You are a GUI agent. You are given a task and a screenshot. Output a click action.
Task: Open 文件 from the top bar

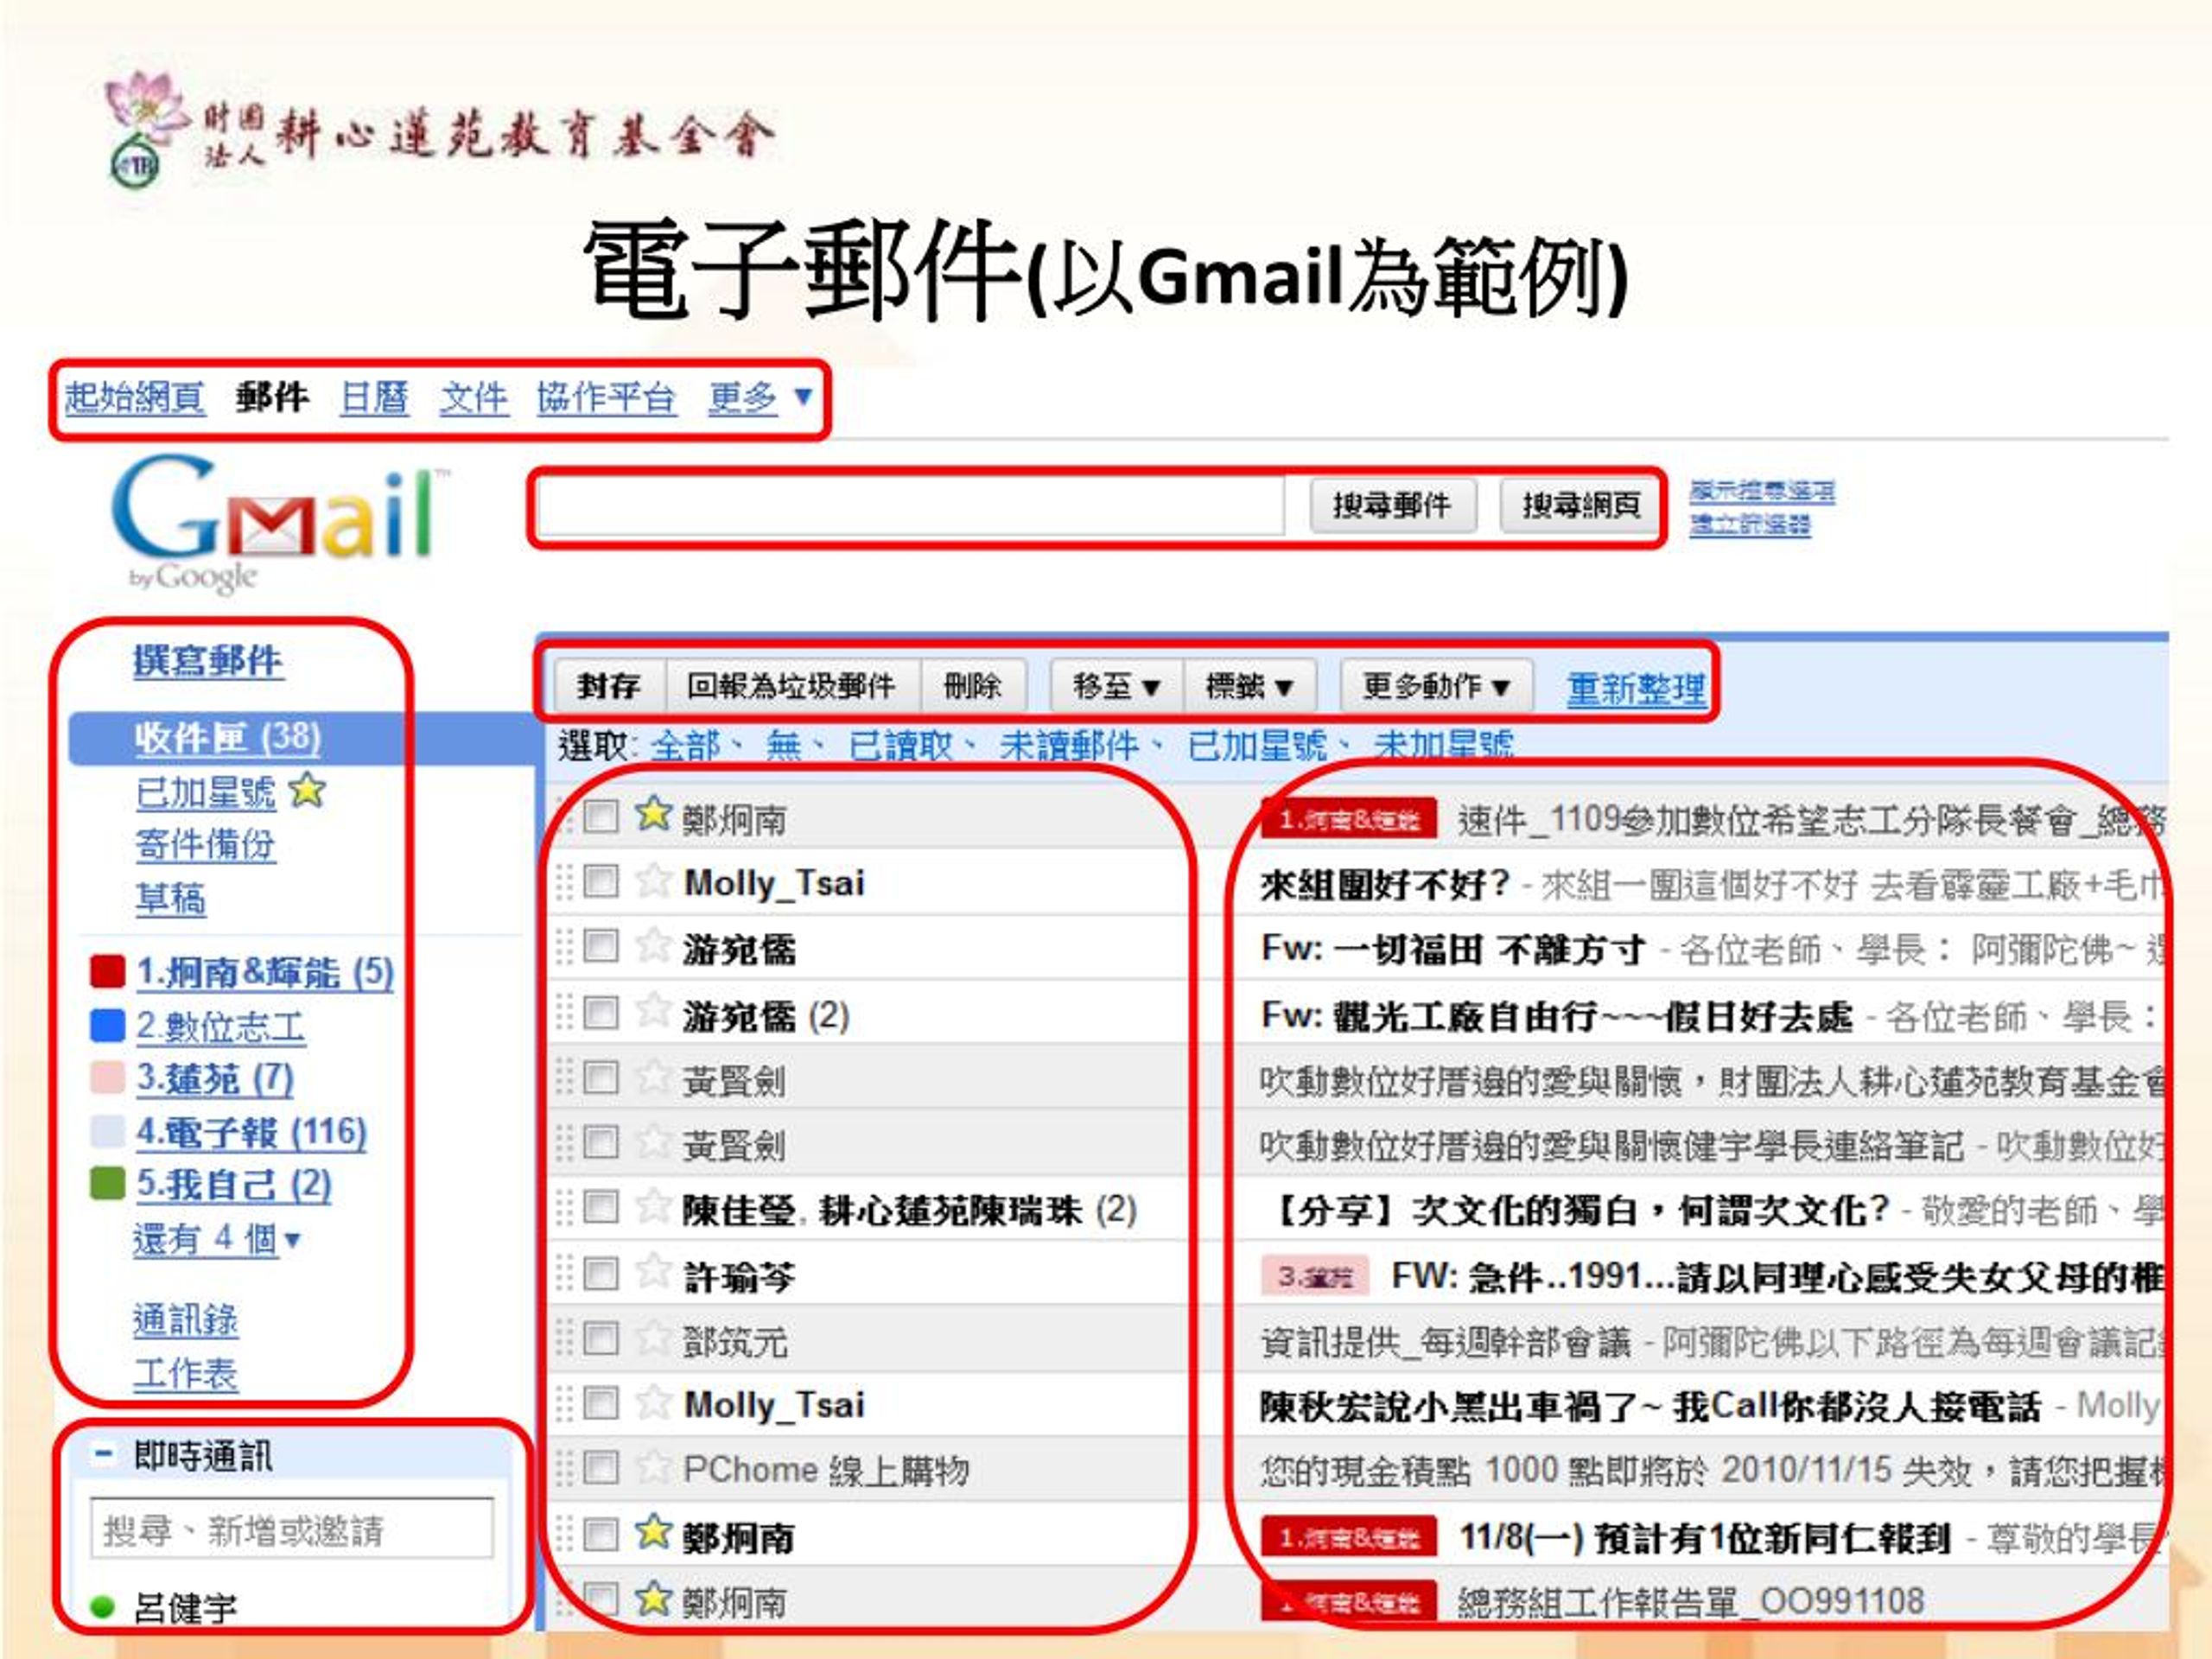click(474, 398)
